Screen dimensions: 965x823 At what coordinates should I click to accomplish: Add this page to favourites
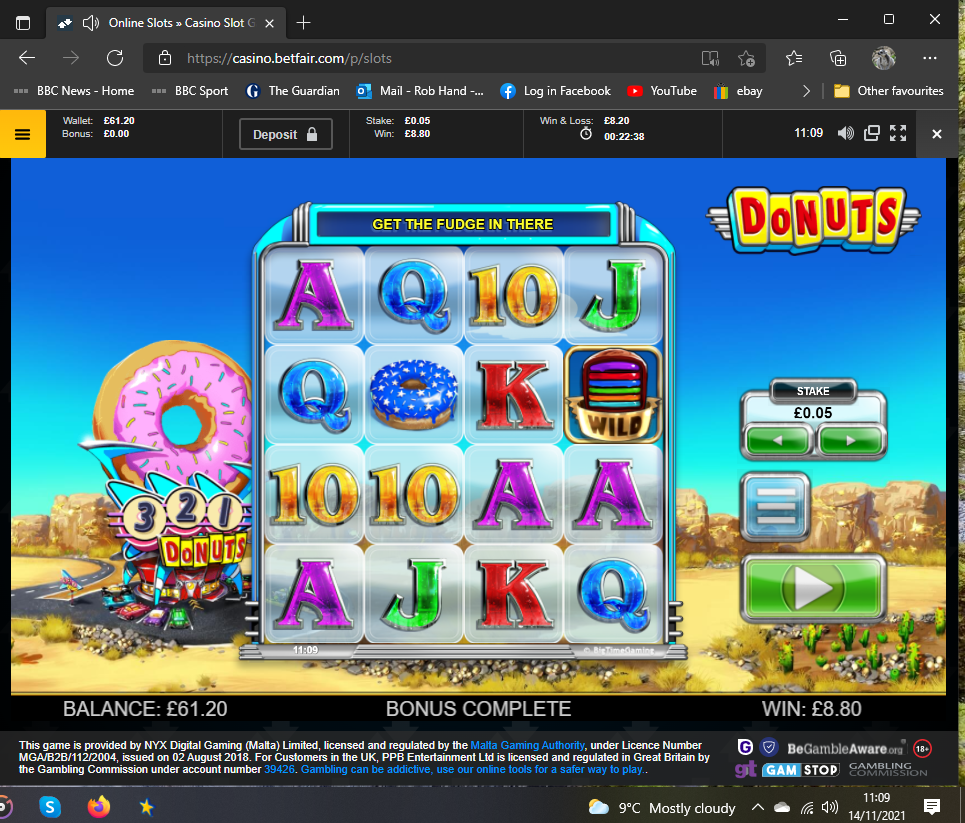(x=747, y=58)
